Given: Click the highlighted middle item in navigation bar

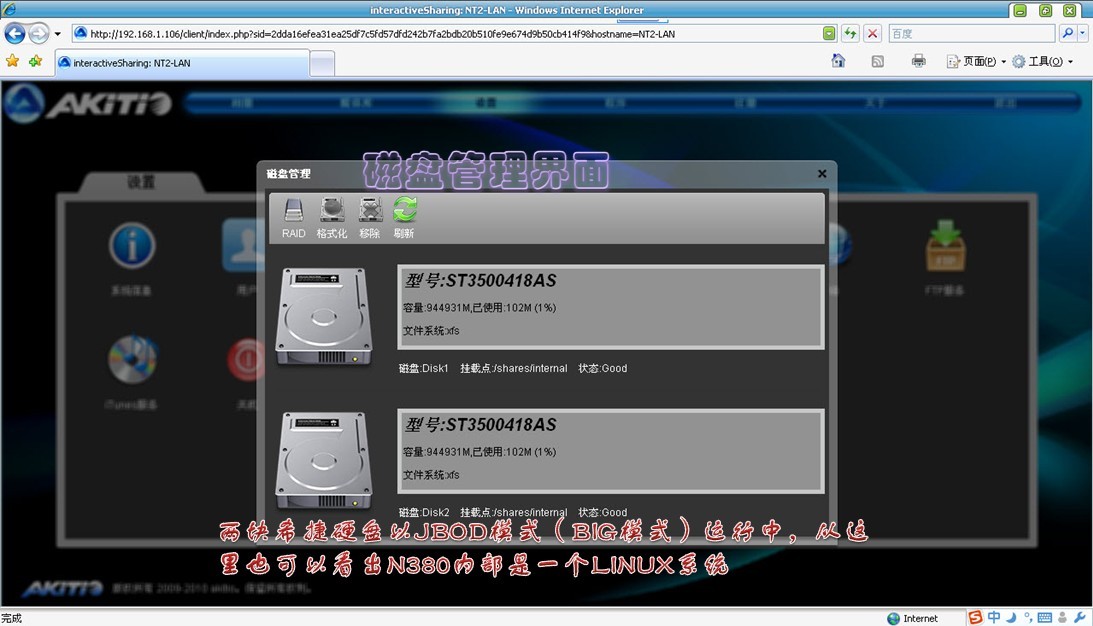Looking at the screenshot, I should tap(485, 102).
